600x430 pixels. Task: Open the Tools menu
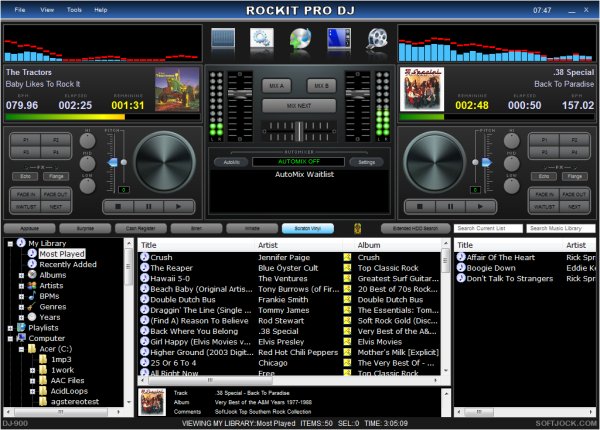(x=74, y=10)
